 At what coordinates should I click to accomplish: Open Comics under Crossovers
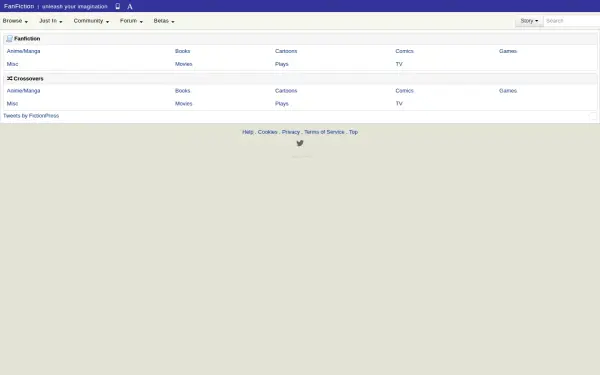404,91
